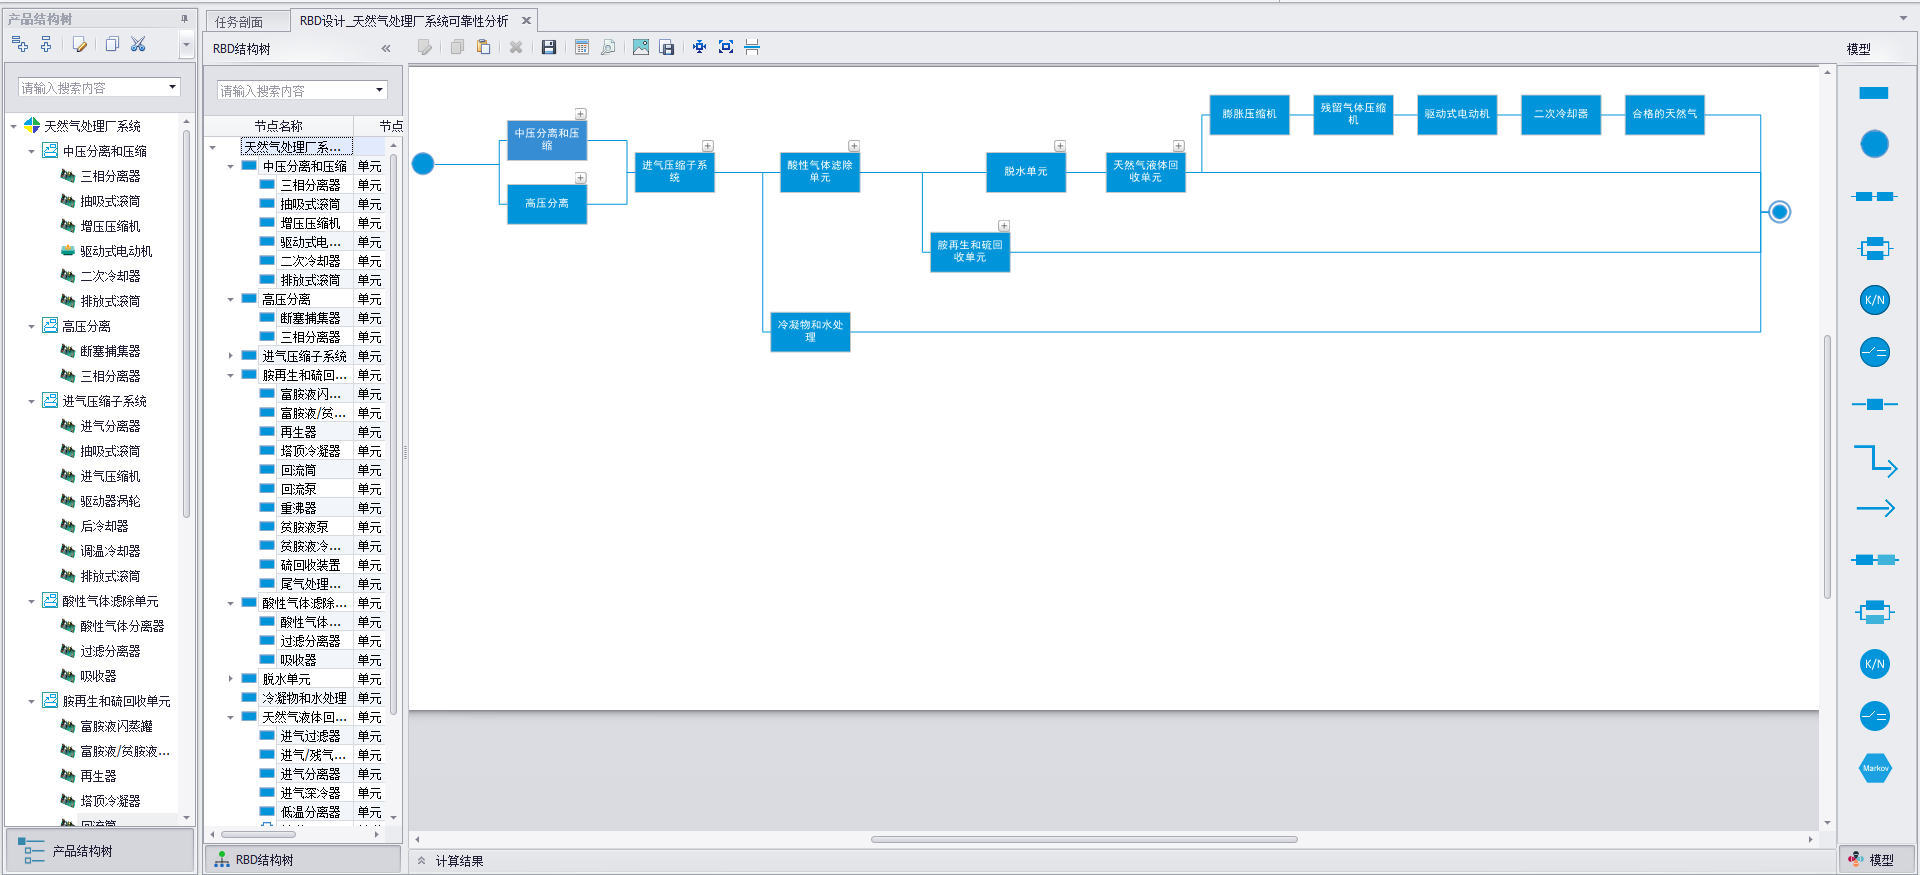Screen dimensions: 1920x875
Task: Select the circle node shape in model palette
Action: [x=1875, y=144]
